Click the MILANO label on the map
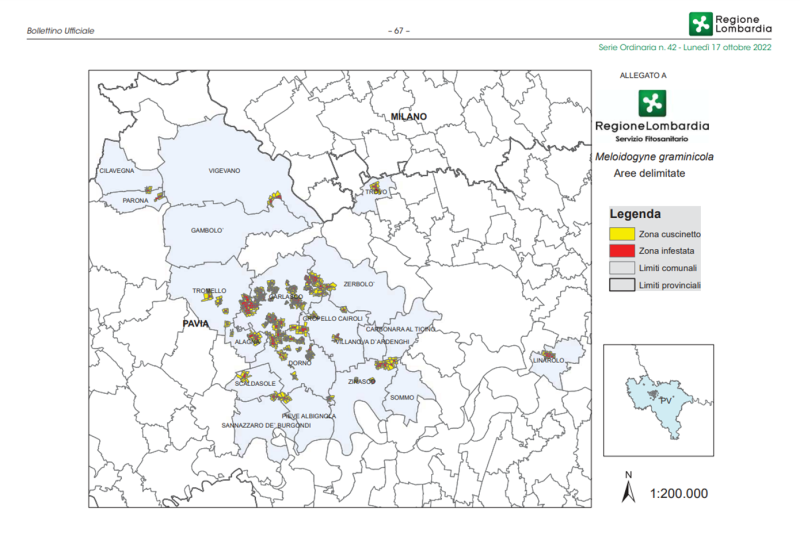This screenshot has height=536, width=800. point(408,117)
